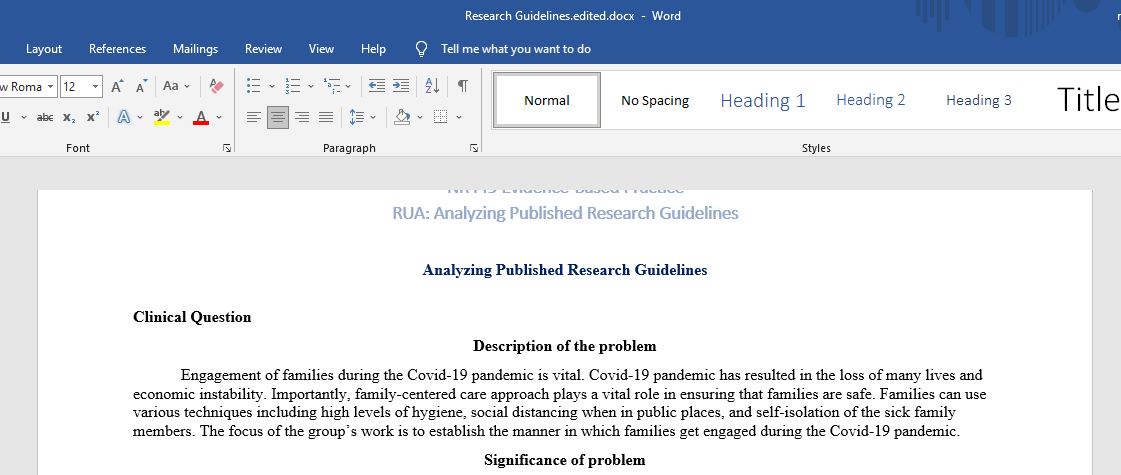Apply the Heading 3 style

coord(979,100)
